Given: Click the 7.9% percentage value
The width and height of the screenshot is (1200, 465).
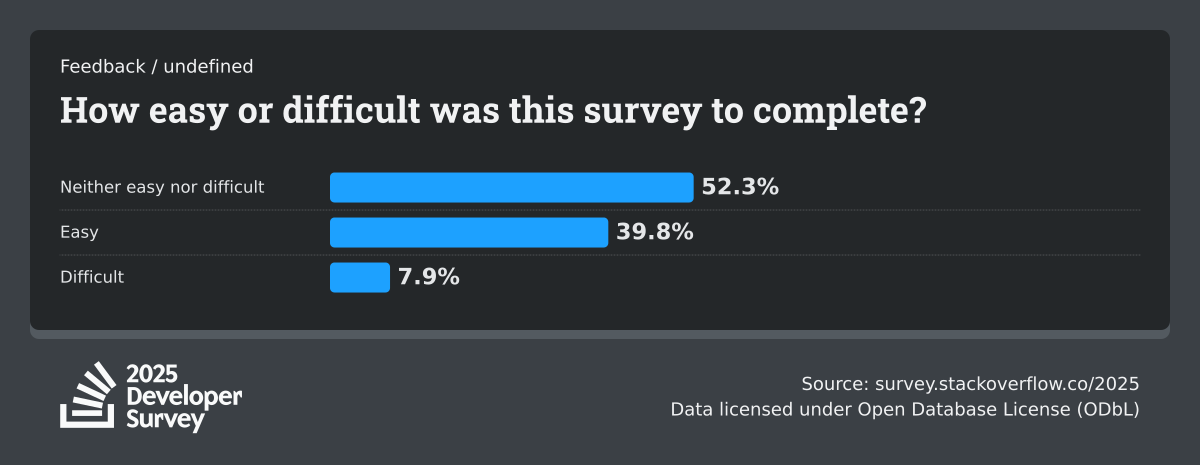Looking at the screenshot, I should coord(429,277).
